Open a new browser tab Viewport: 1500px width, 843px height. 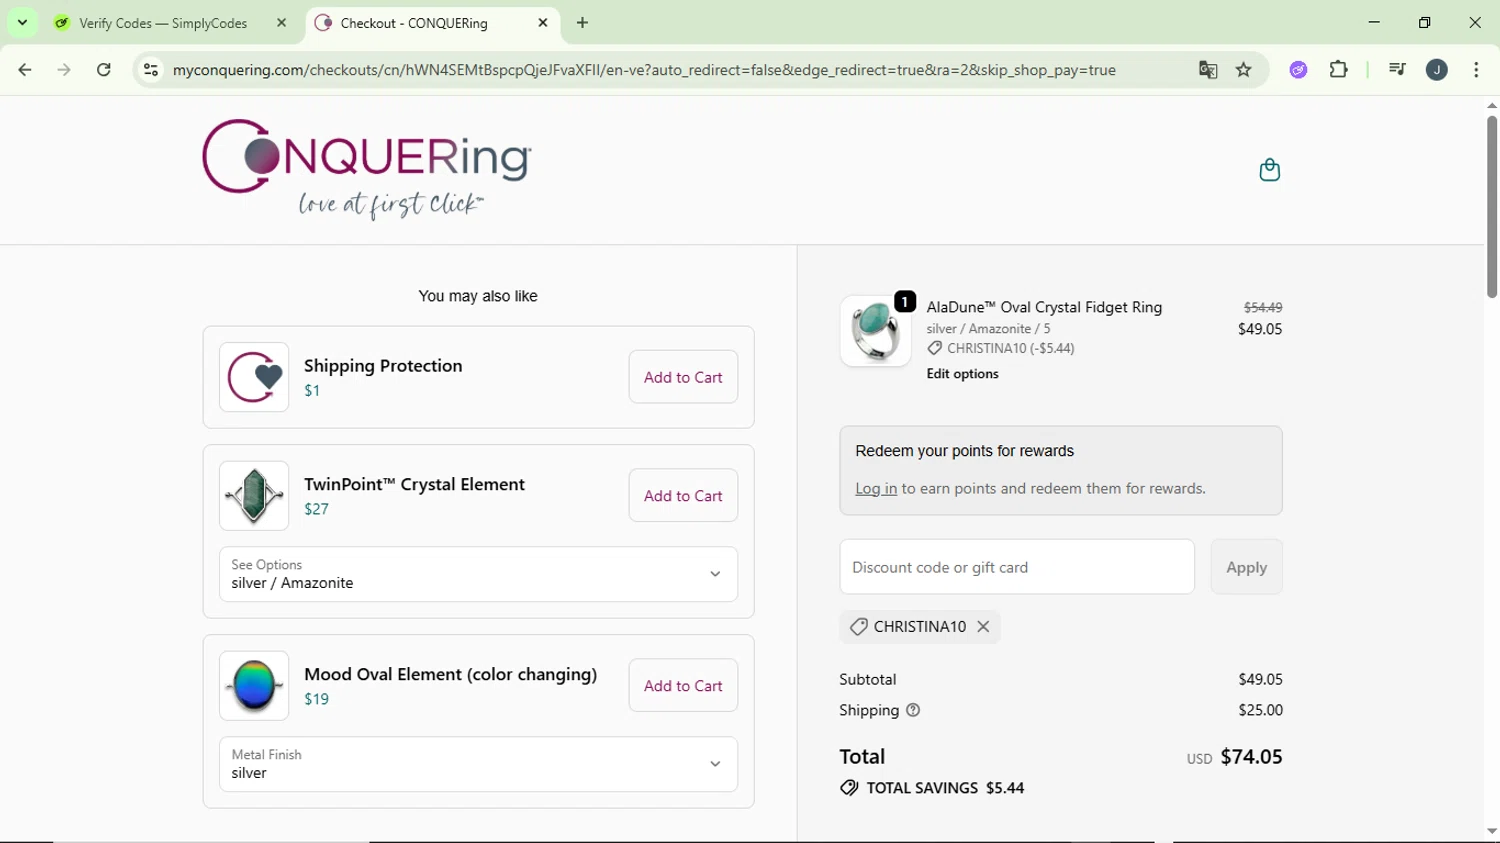click(x=583, y=22)
